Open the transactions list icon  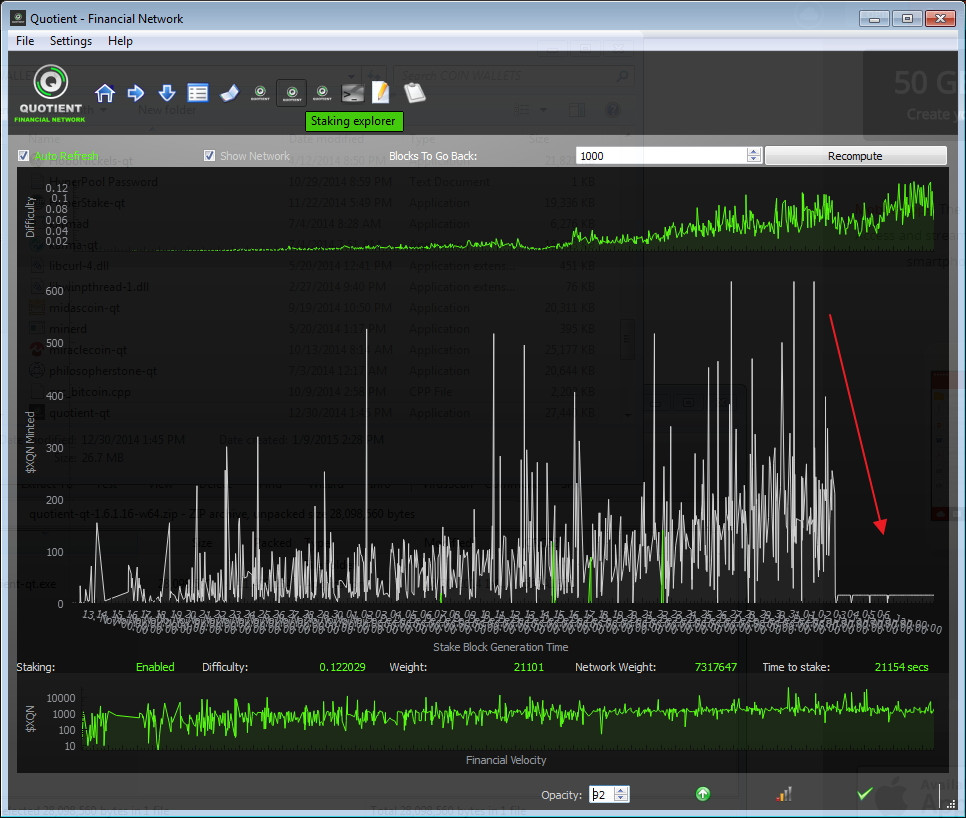click(x=198, y=93)
